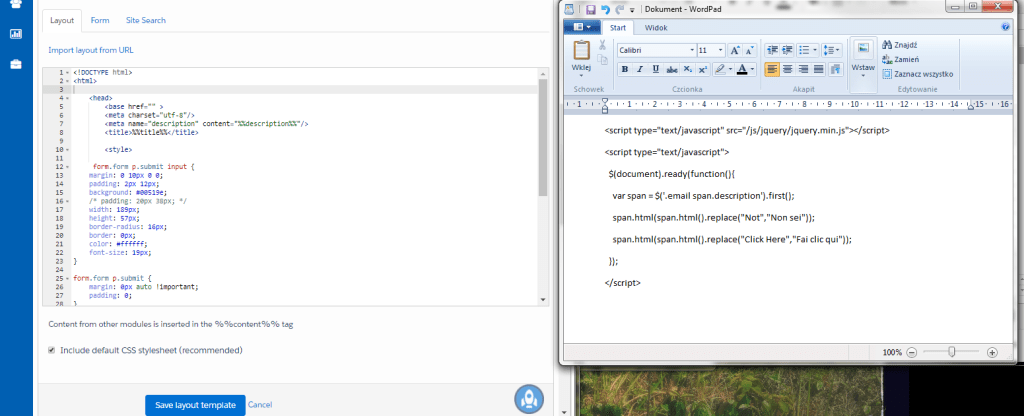Open the Wstaw dropdown arrow

[863, 76]
